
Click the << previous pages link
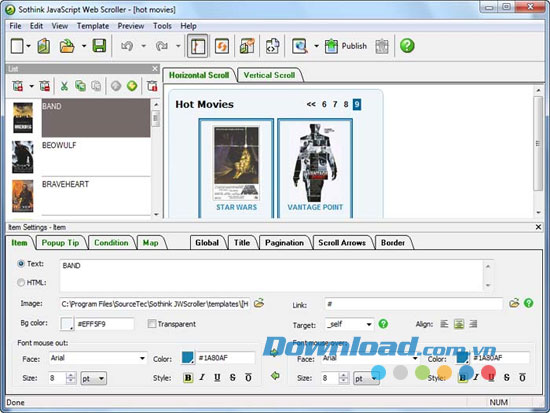pos(311,104)
